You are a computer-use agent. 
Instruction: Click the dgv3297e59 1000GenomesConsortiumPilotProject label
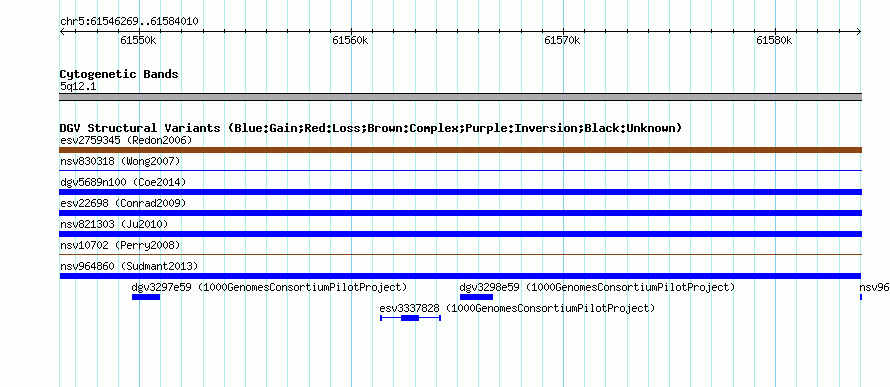269,287
